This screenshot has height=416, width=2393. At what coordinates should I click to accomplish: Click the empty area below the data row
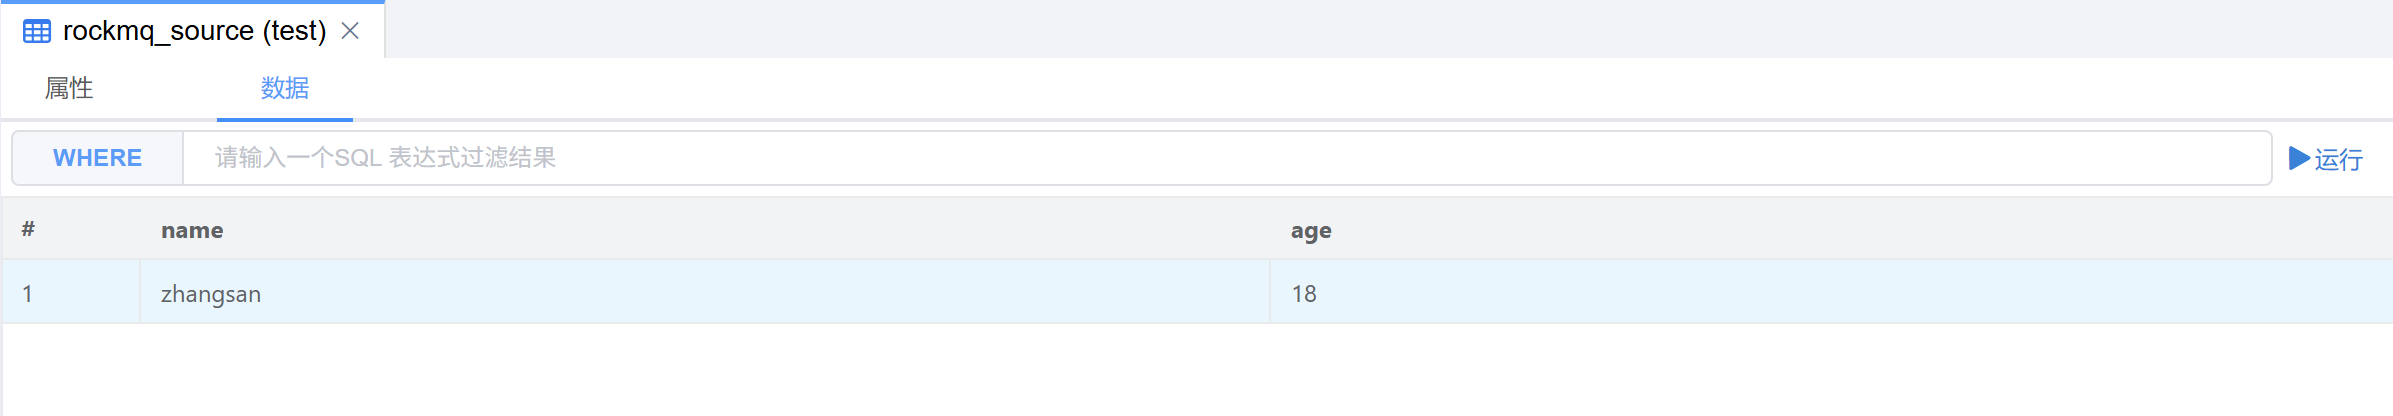pyautogui.click(x=1196, y=370)
